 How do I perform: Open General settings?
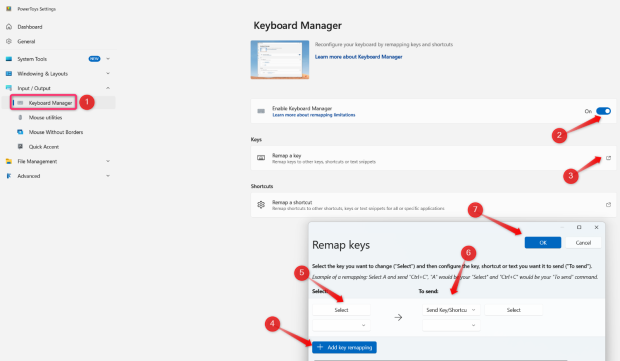tap(26, 42)
